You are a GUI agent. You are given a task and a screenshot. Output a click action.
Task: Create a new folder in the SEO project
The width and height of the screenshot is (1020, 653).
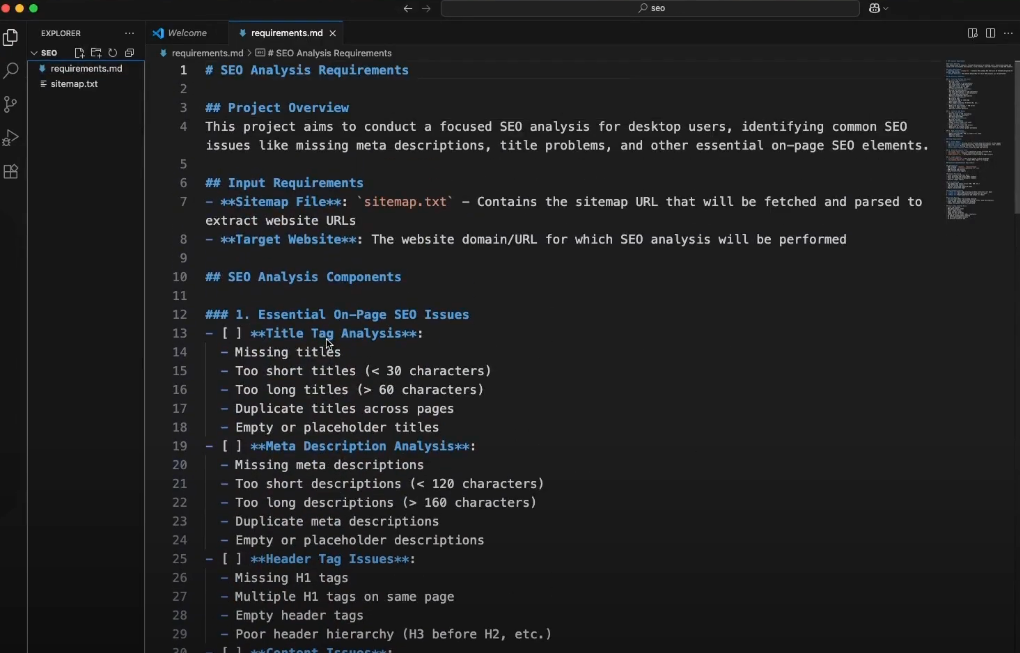coord(96,53)
